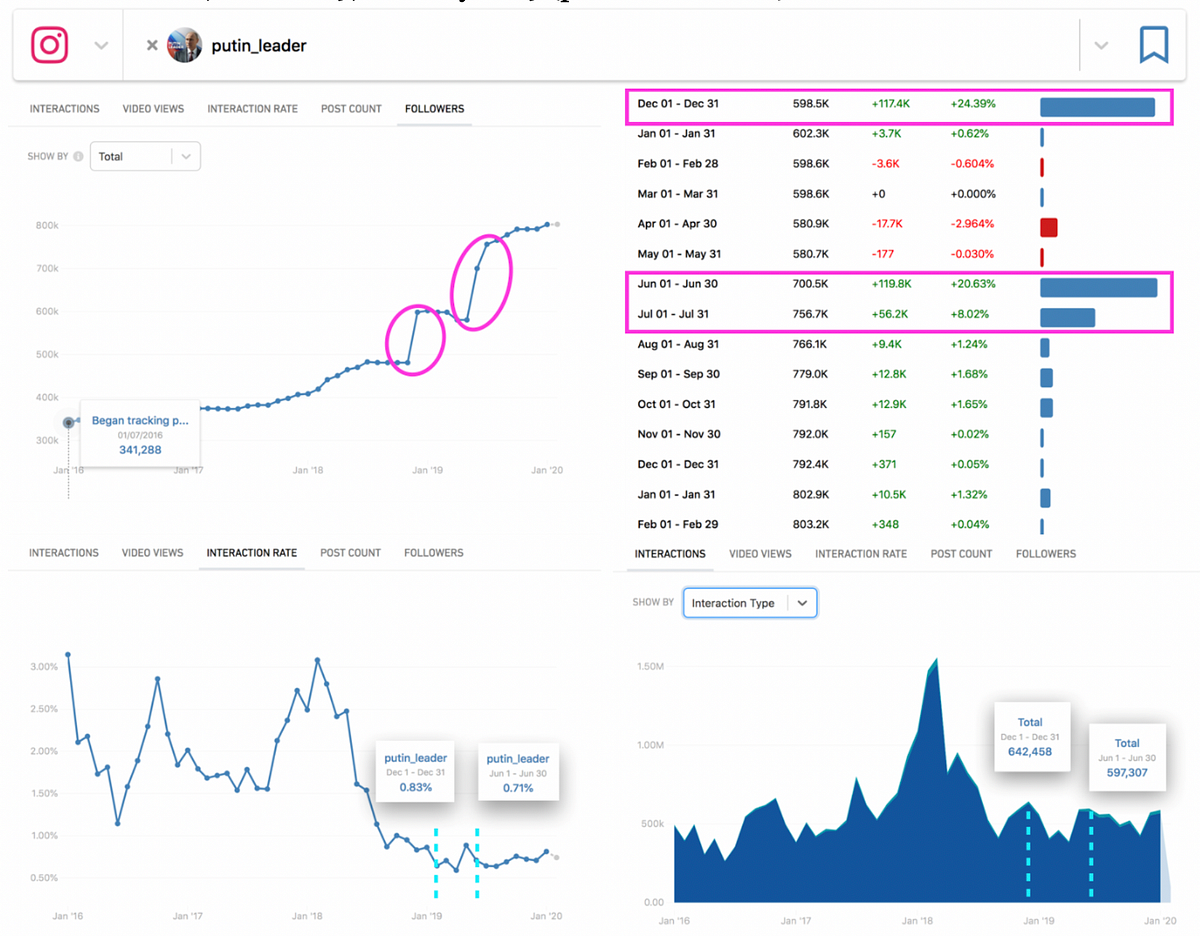Click the -2.964% growth value
The image size is (1200, 936).
coord(972,224)
